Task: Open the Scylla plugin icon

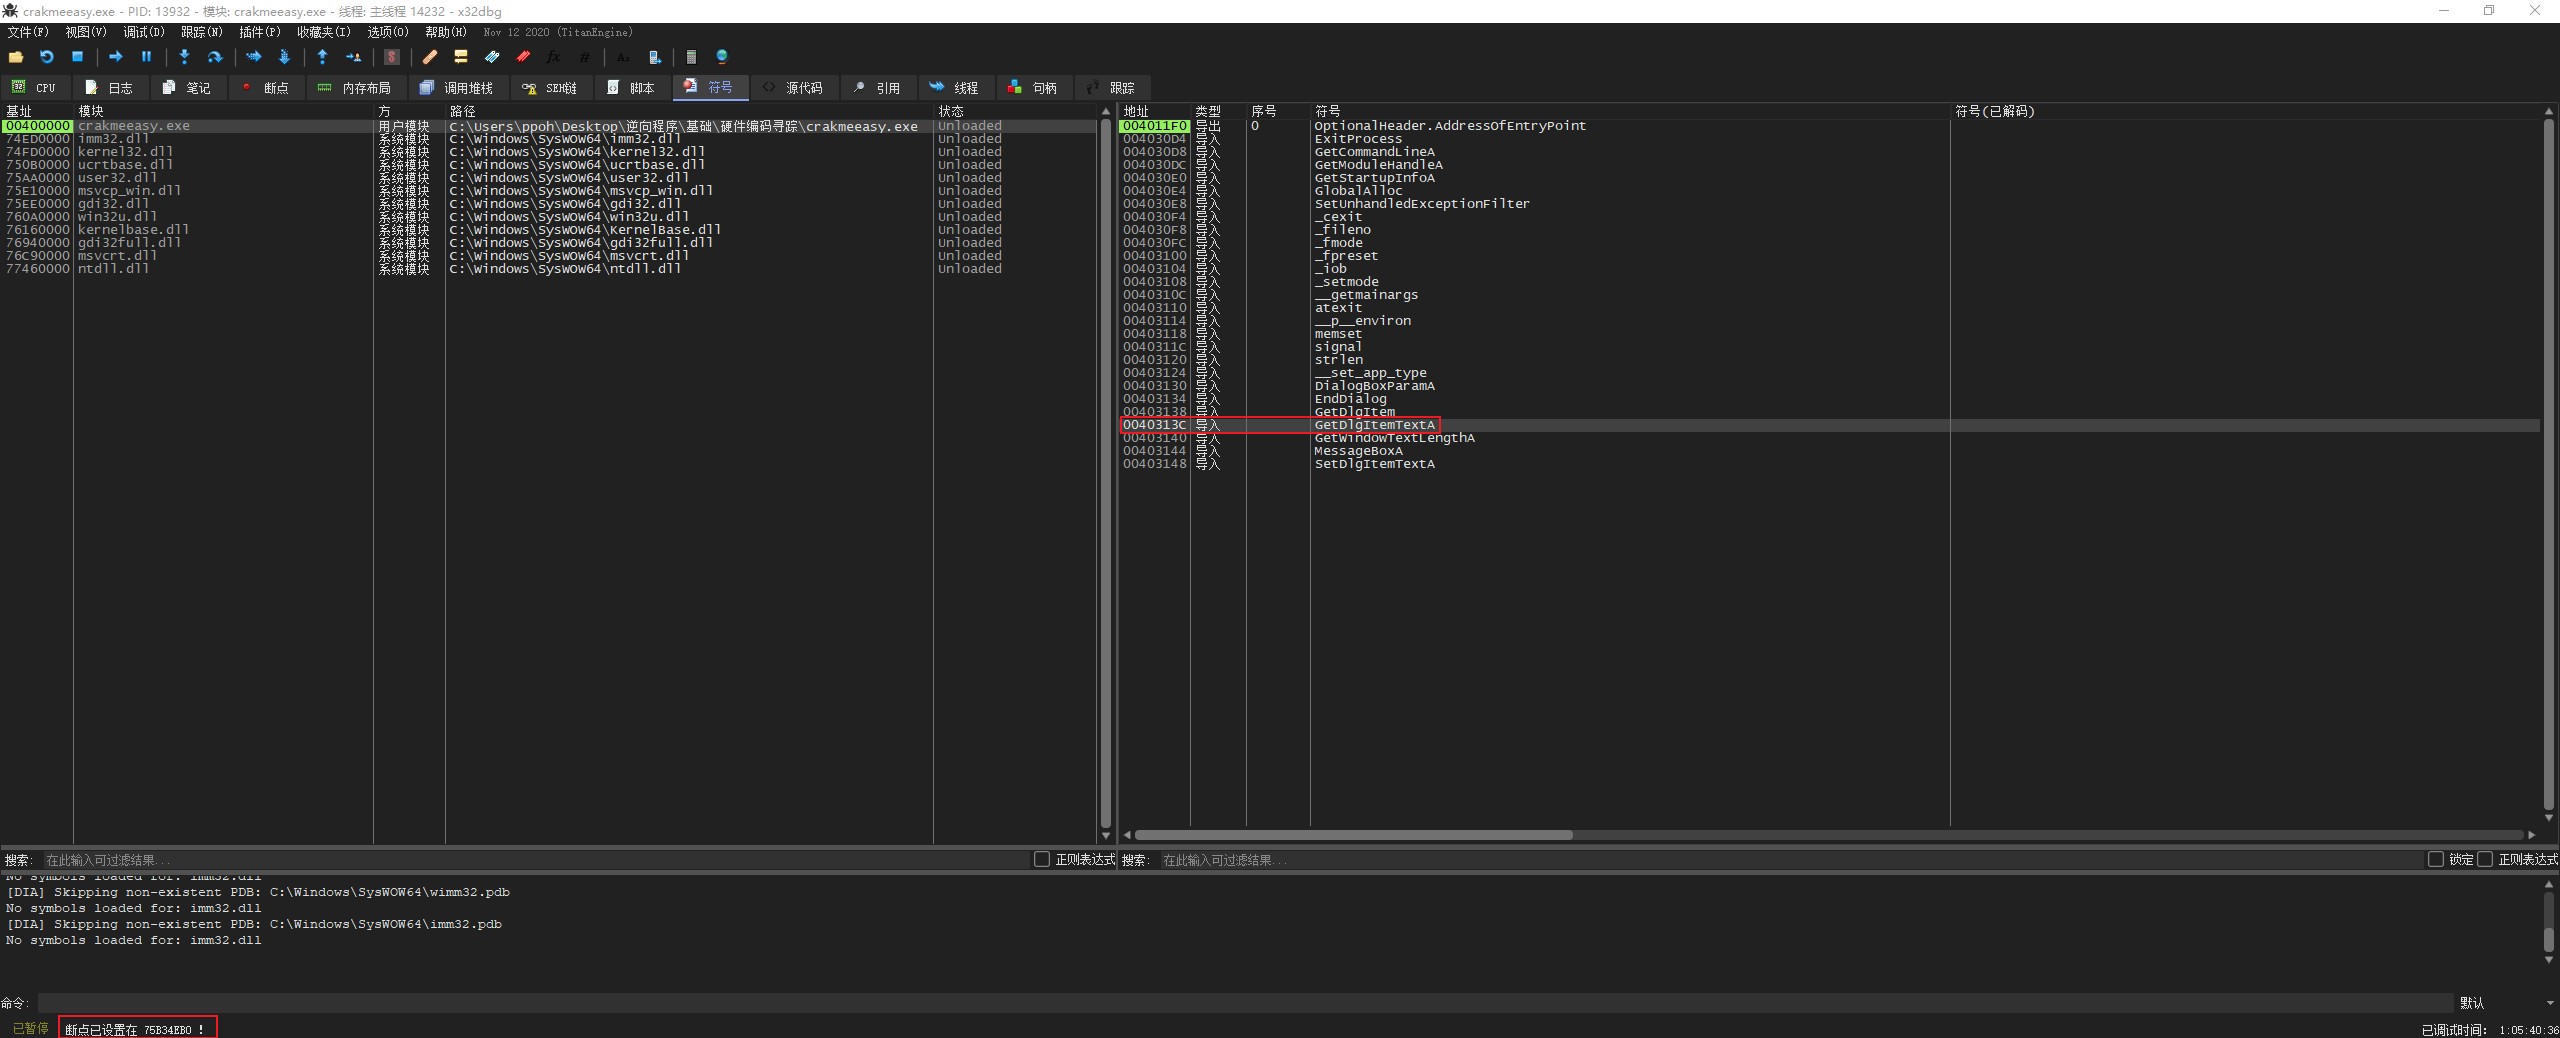Action: coord(392,57)
